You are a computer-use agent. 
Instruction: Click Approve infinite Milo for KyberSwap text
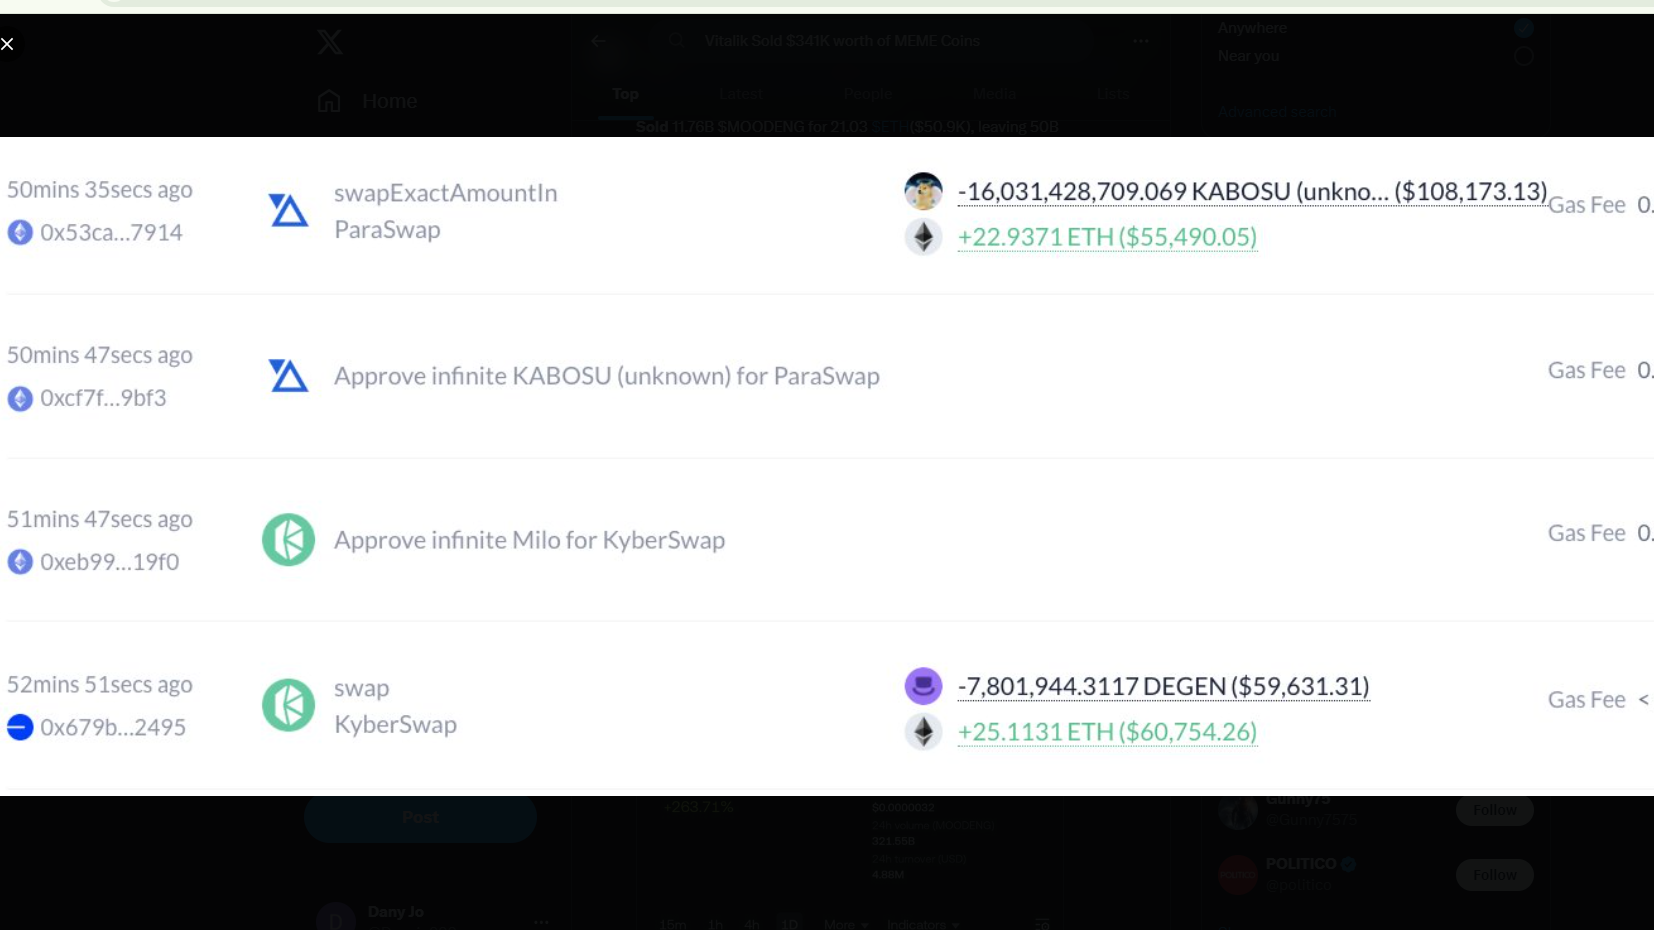pos(530,540)
